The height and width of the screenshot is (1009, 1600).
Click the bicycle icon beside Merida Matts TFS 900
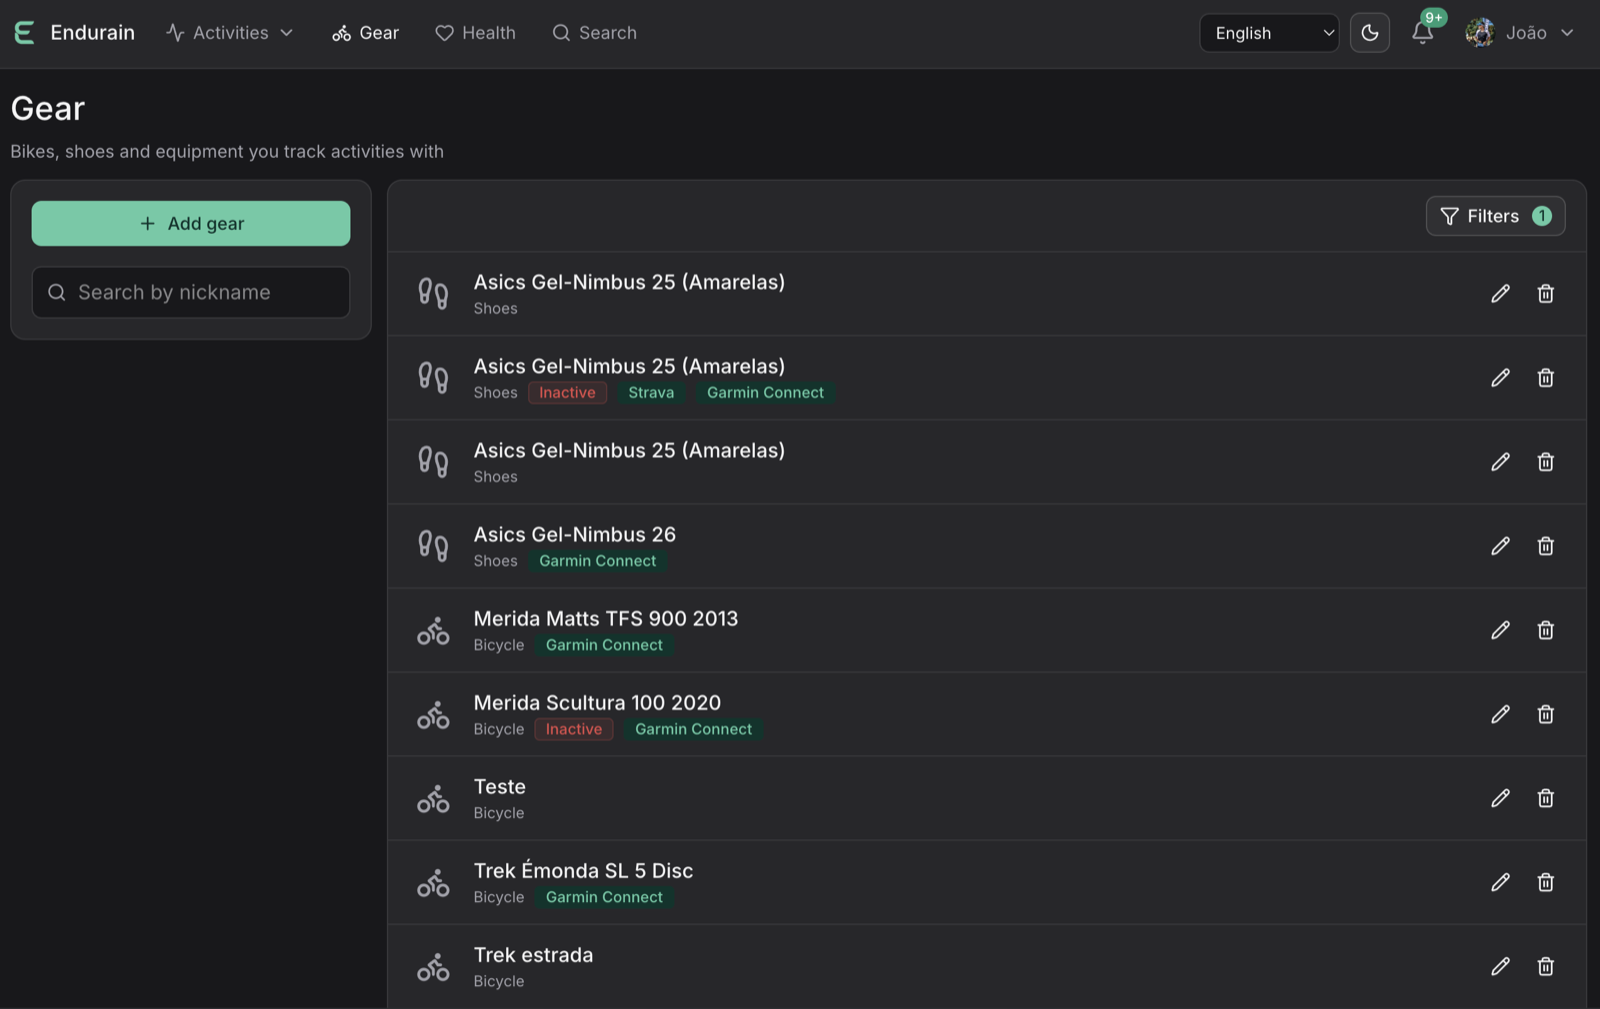433,630
